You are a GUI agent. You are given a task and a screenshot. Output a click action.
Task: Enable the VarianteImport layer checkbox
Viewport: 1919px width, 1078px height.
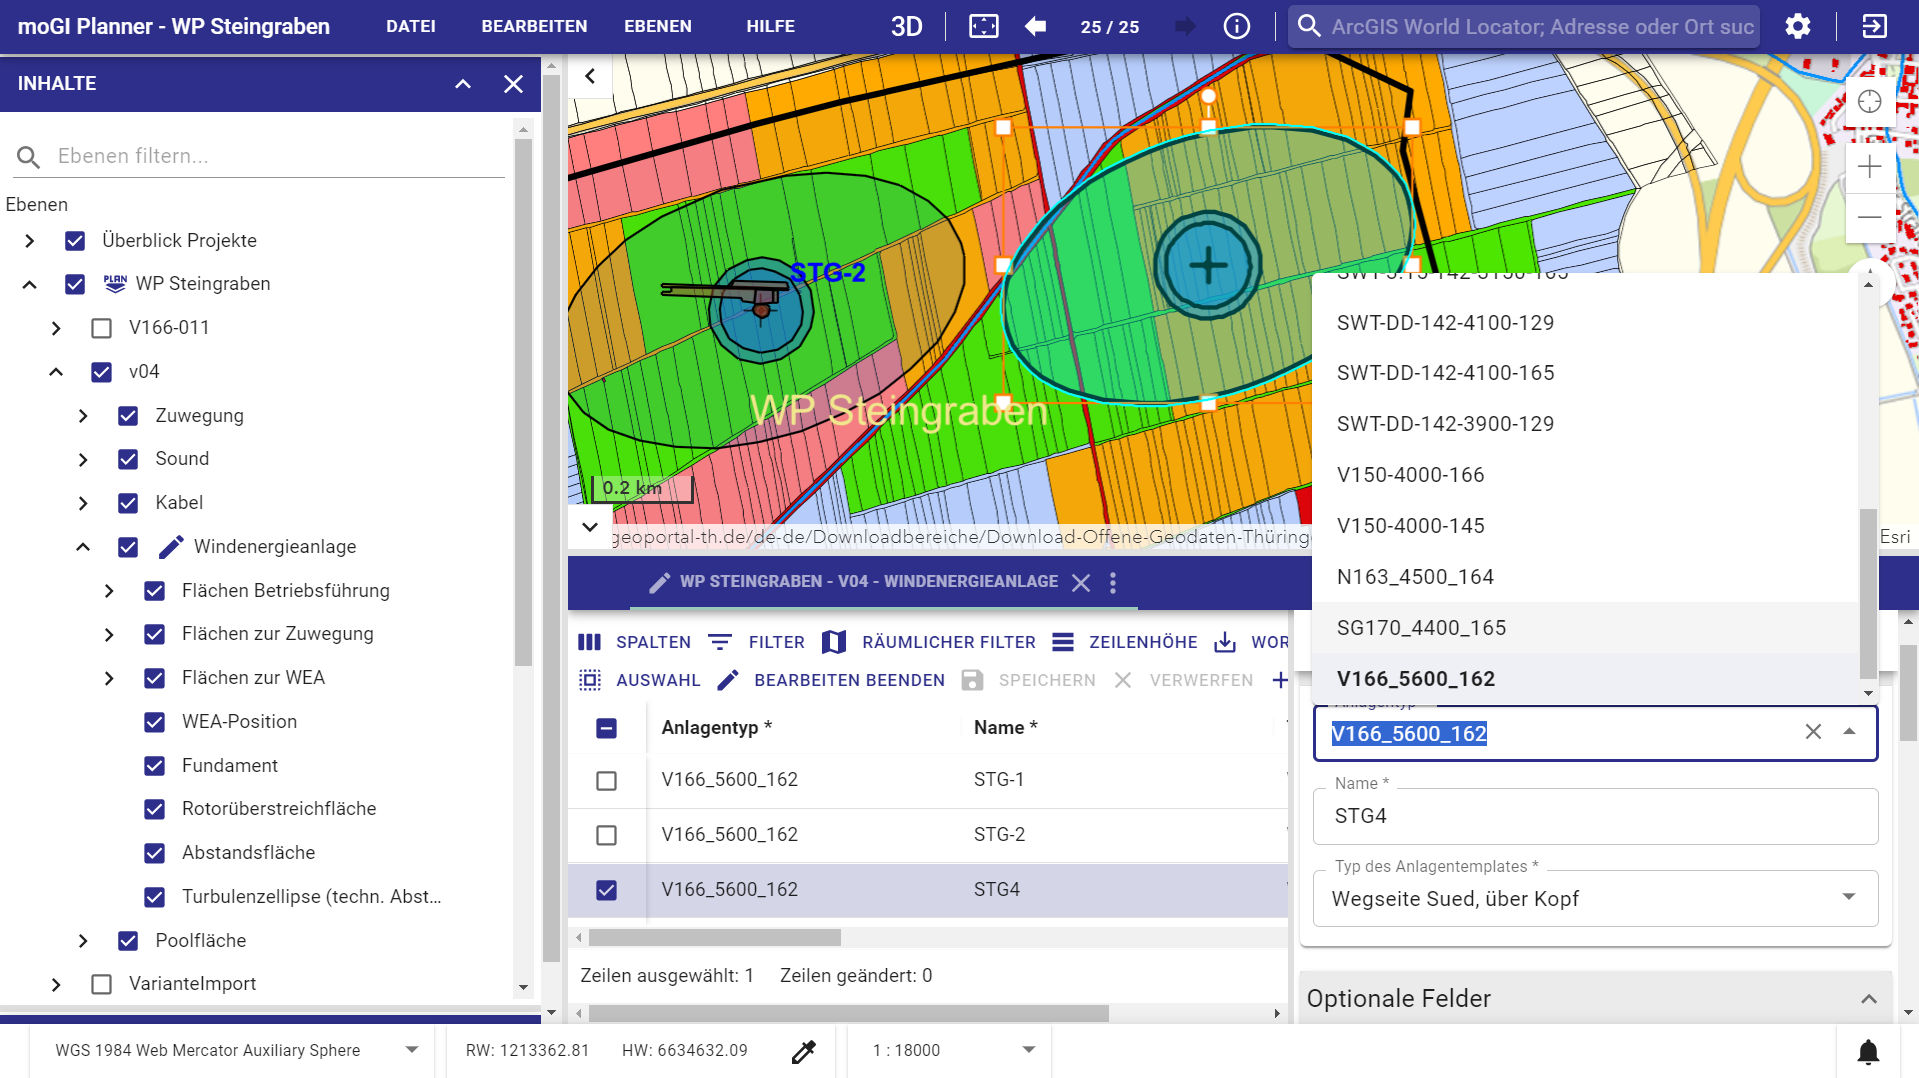(101, 984)
